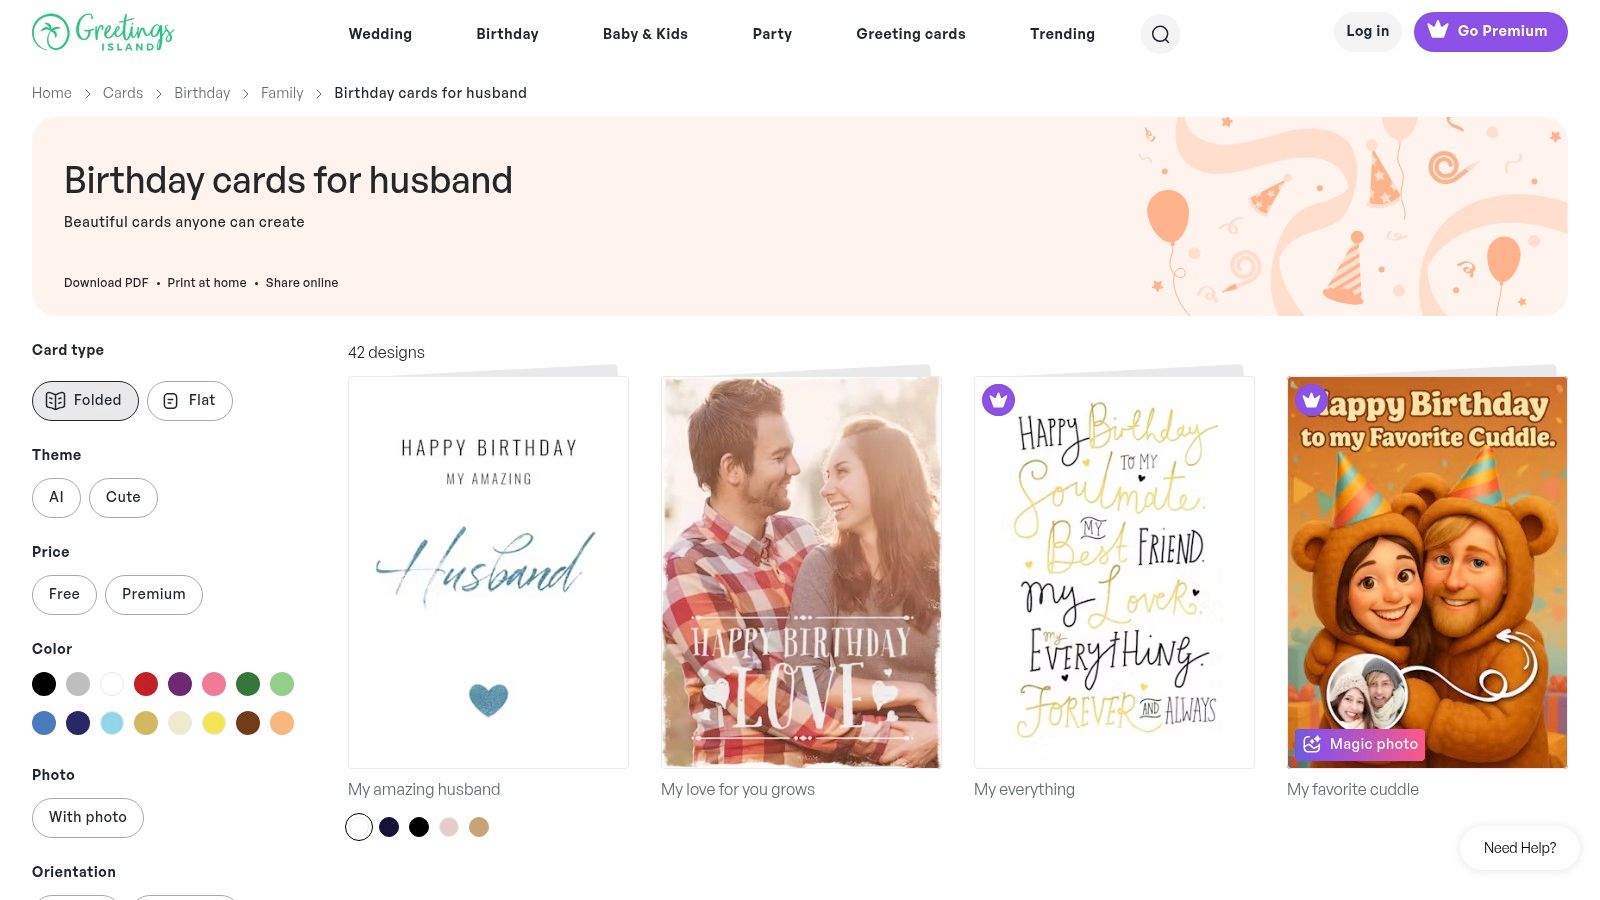Open the Greeting cards menu
This screenshot has height=900, width=1600.
pyautogui.click(x=911, y=34)
